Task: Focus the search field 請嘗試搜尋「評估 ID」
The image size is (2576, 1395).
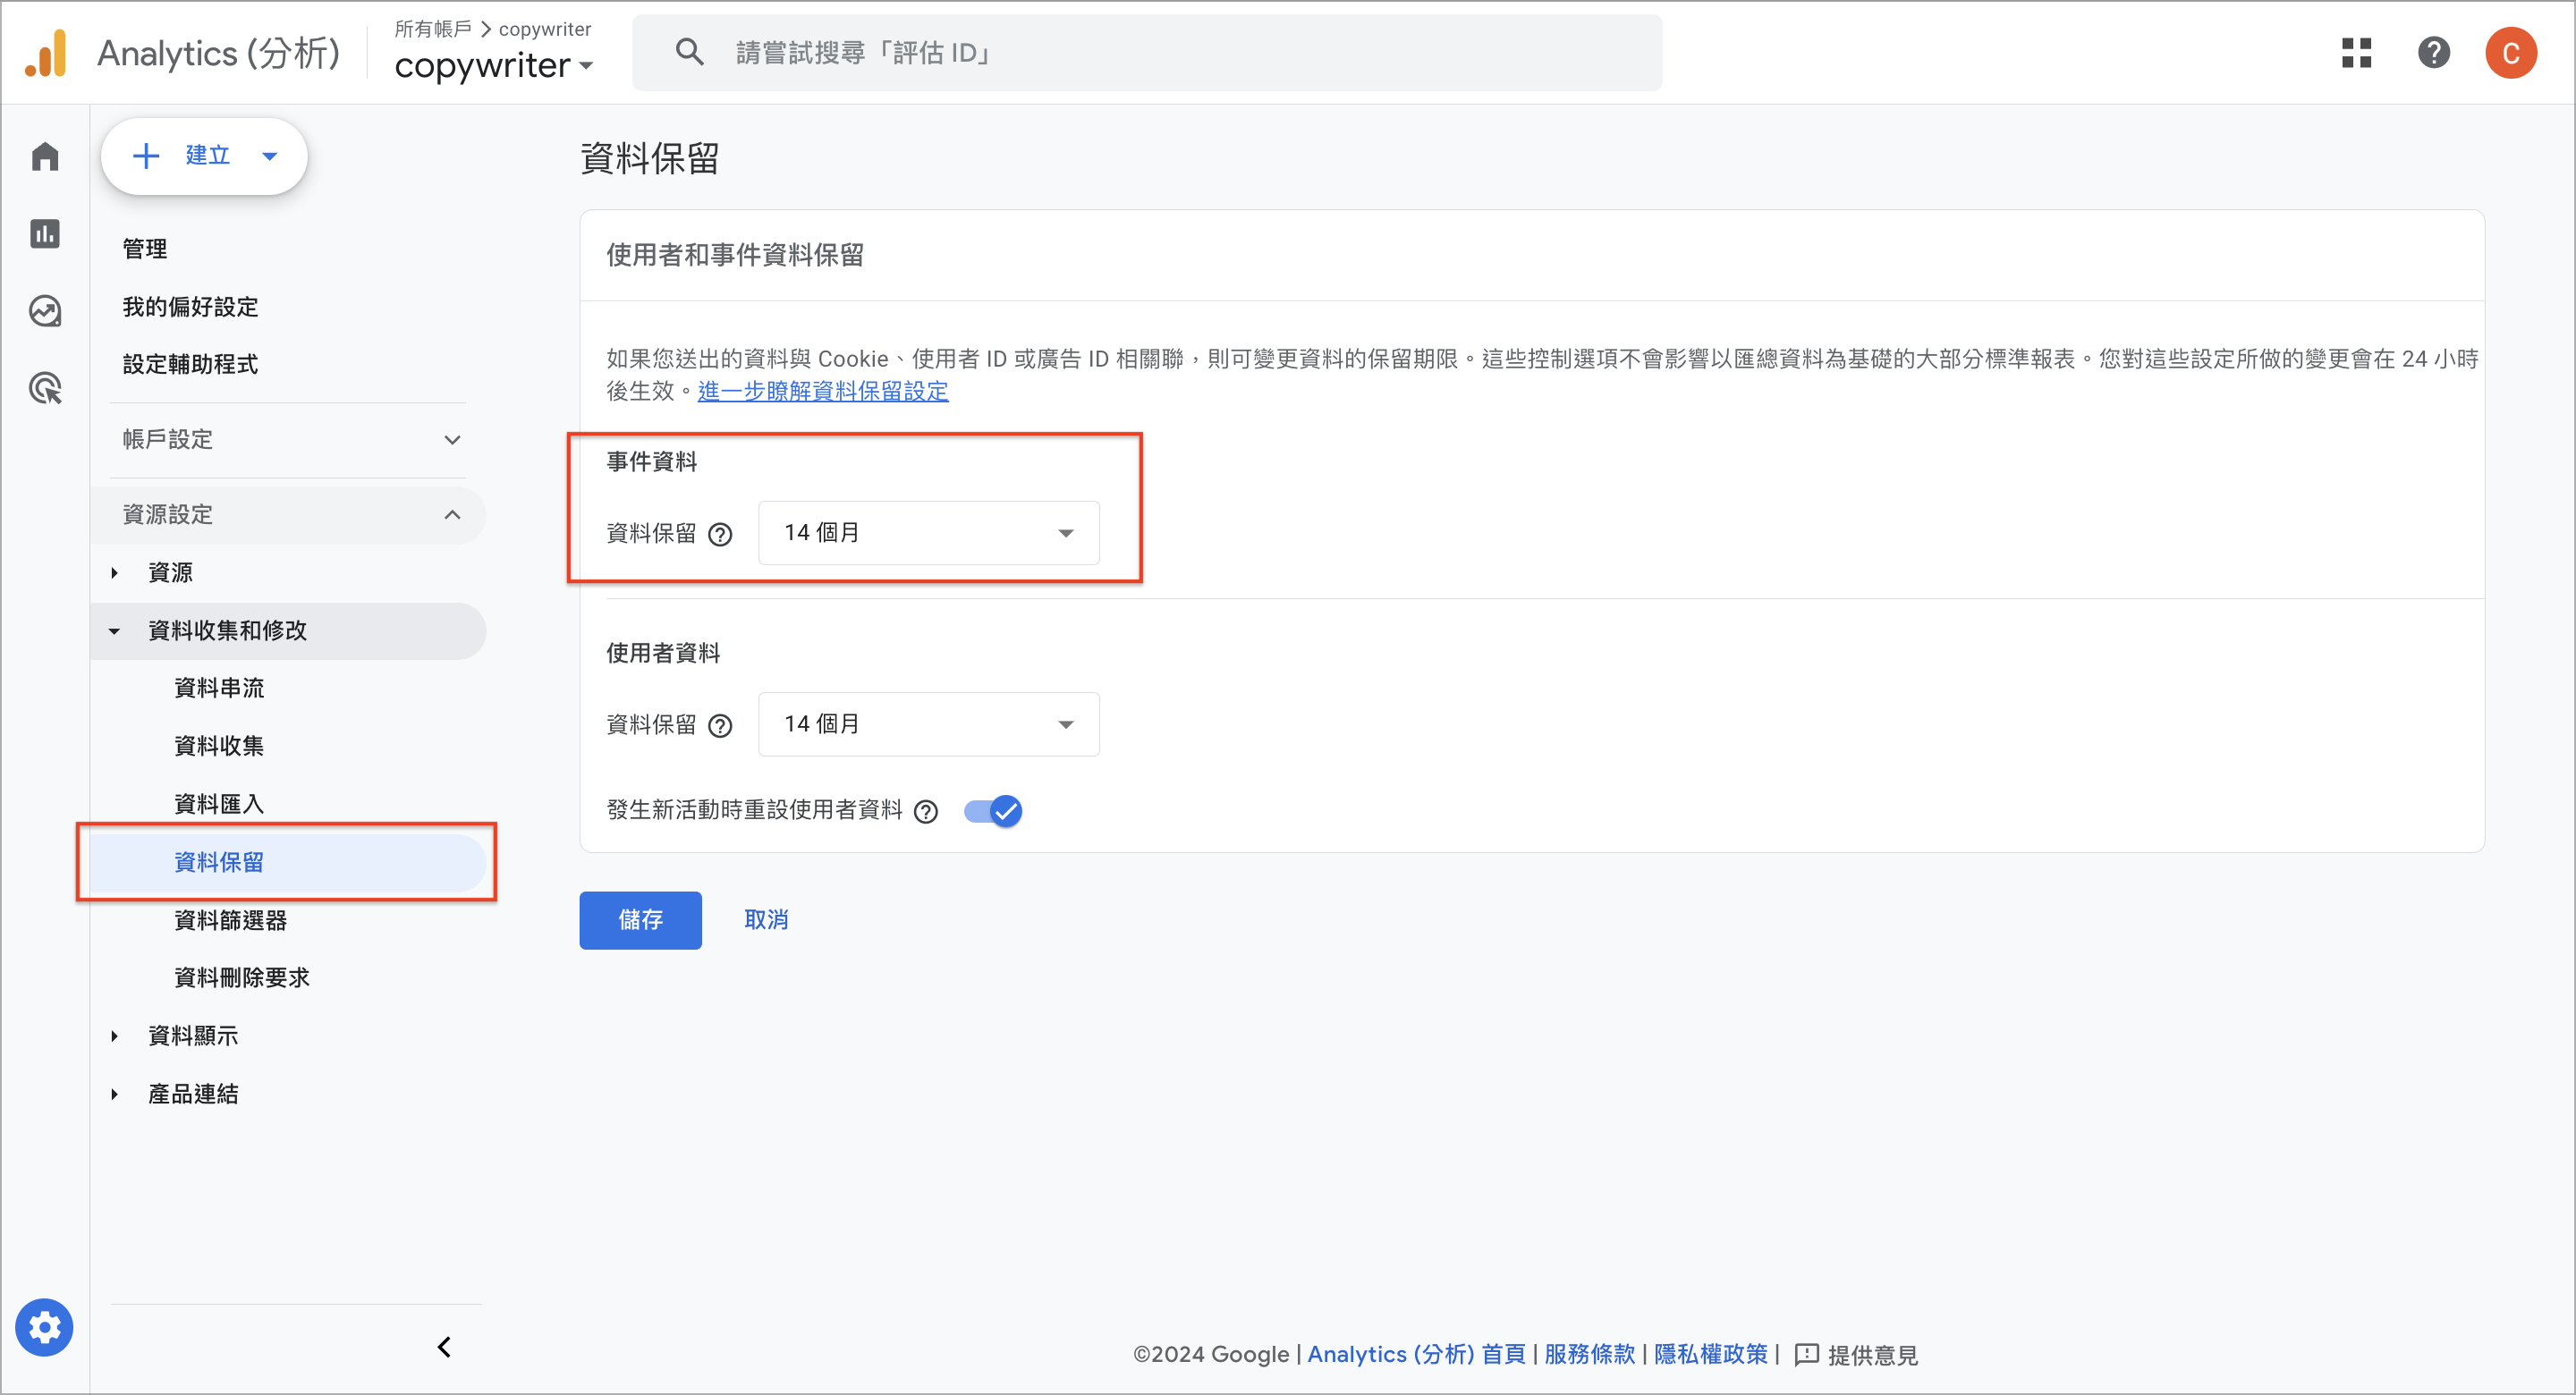Action: [1146, 52]
